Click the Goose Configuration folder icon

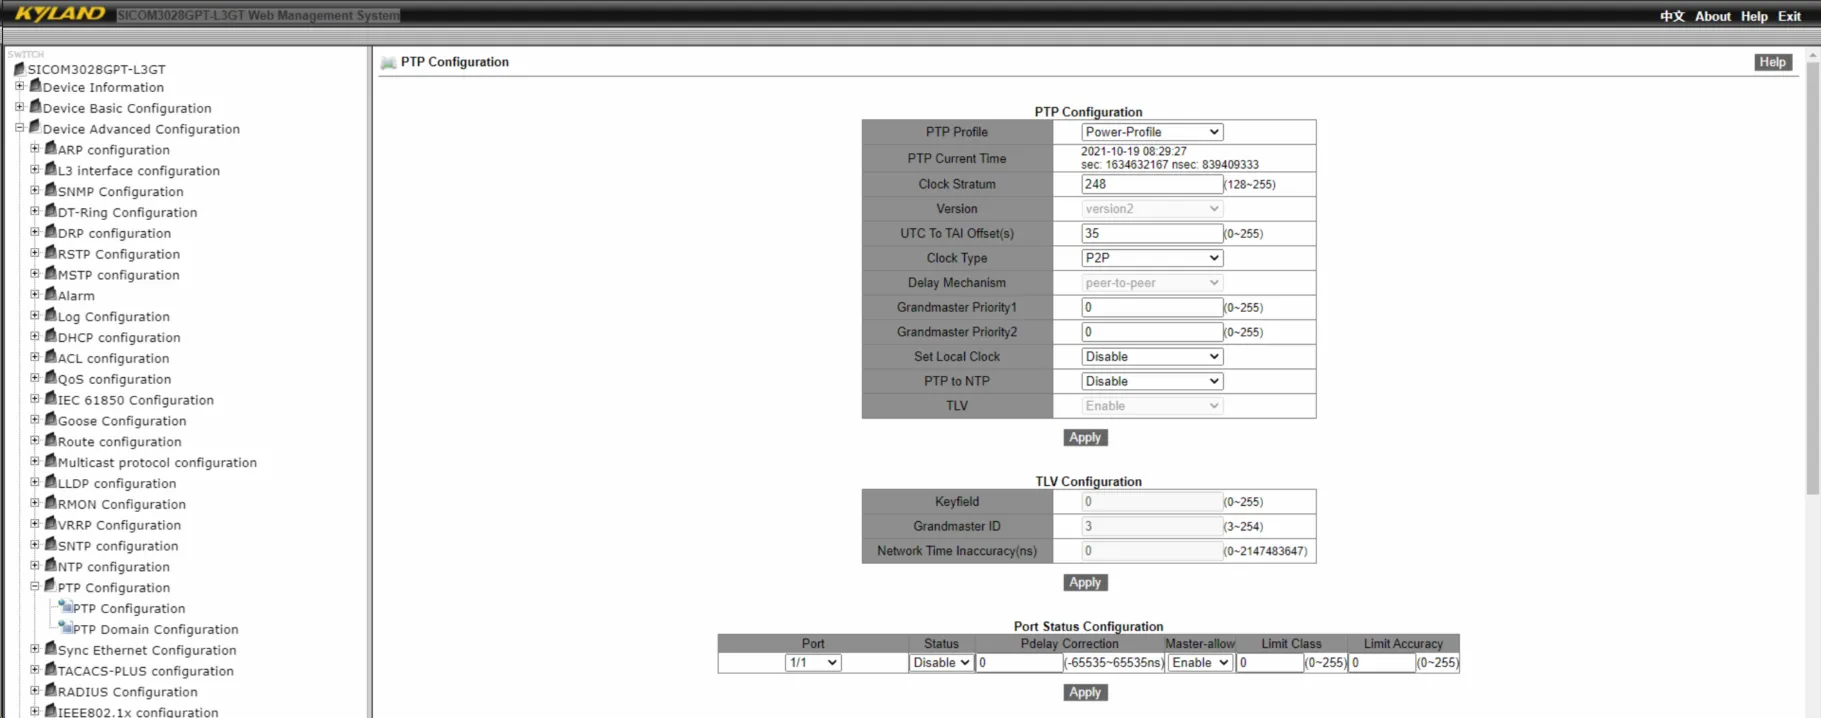50,420
